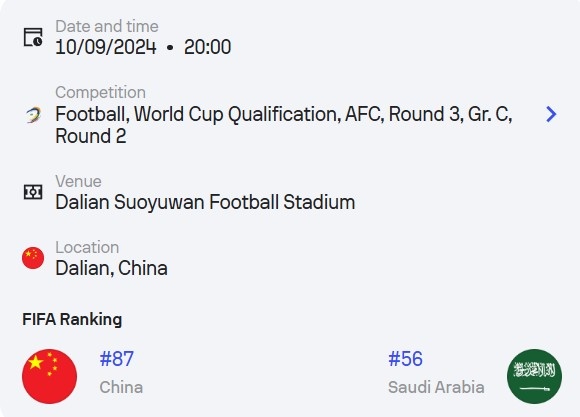Image resolution: width=580 pixels, height=417 pixels.
Task: Open Saudi Arabia's #56 ranking link
Action: [405, 359]
